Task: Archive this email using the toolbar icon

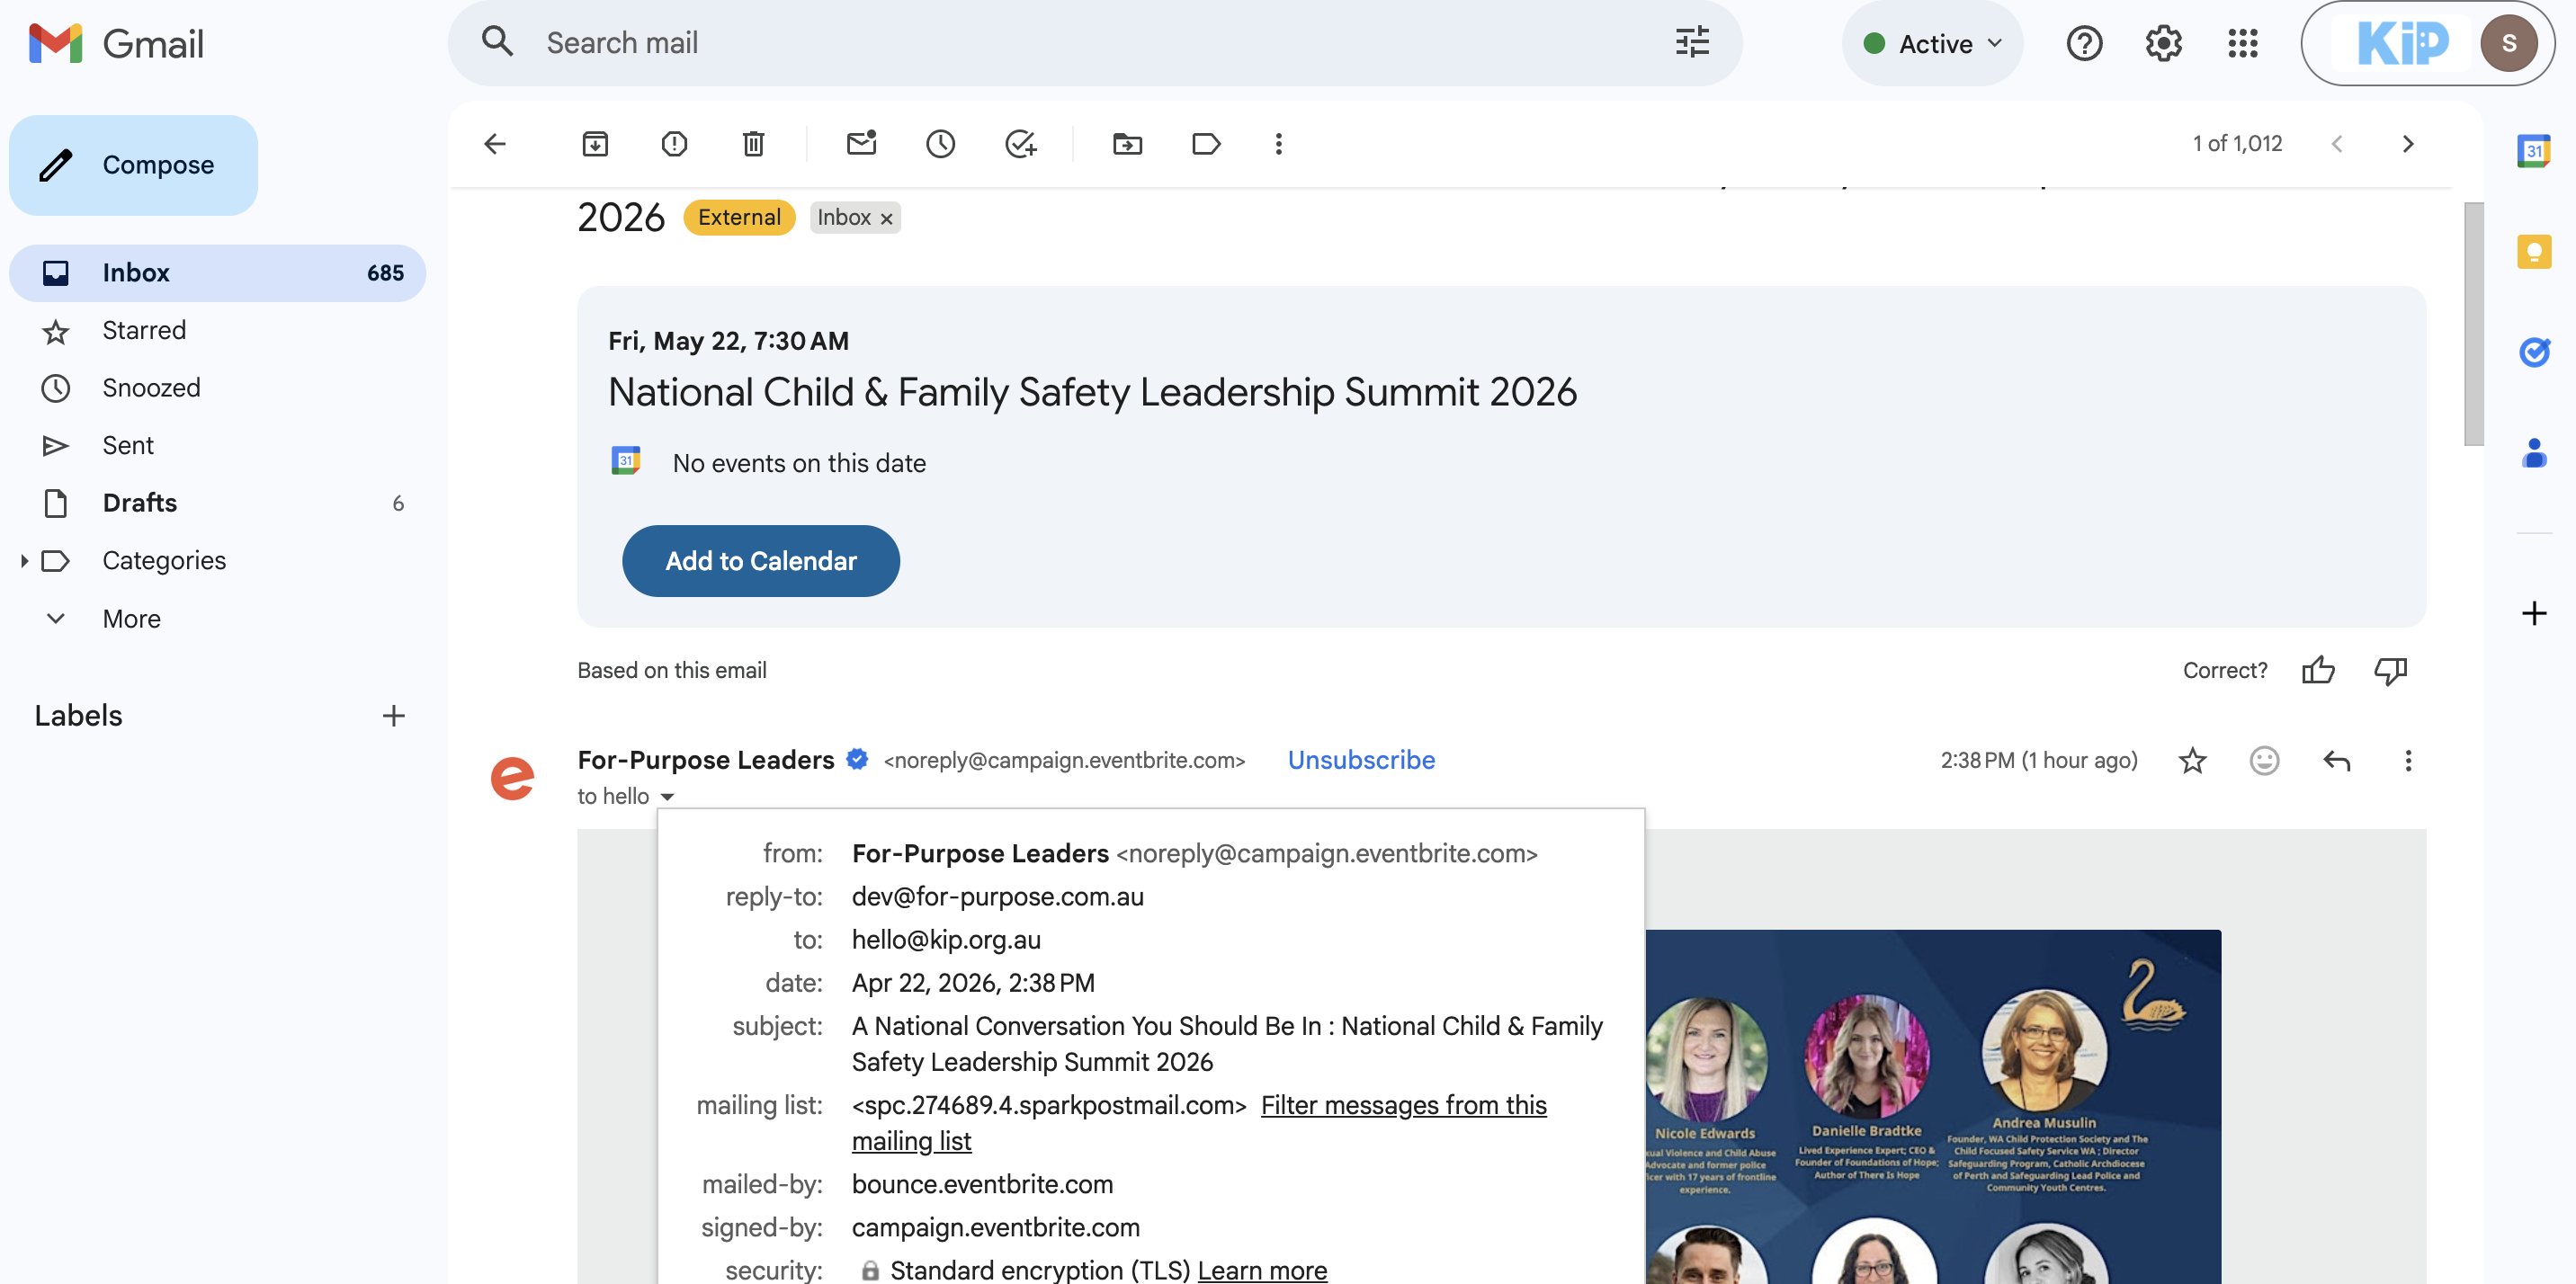Action: point(595,144)
